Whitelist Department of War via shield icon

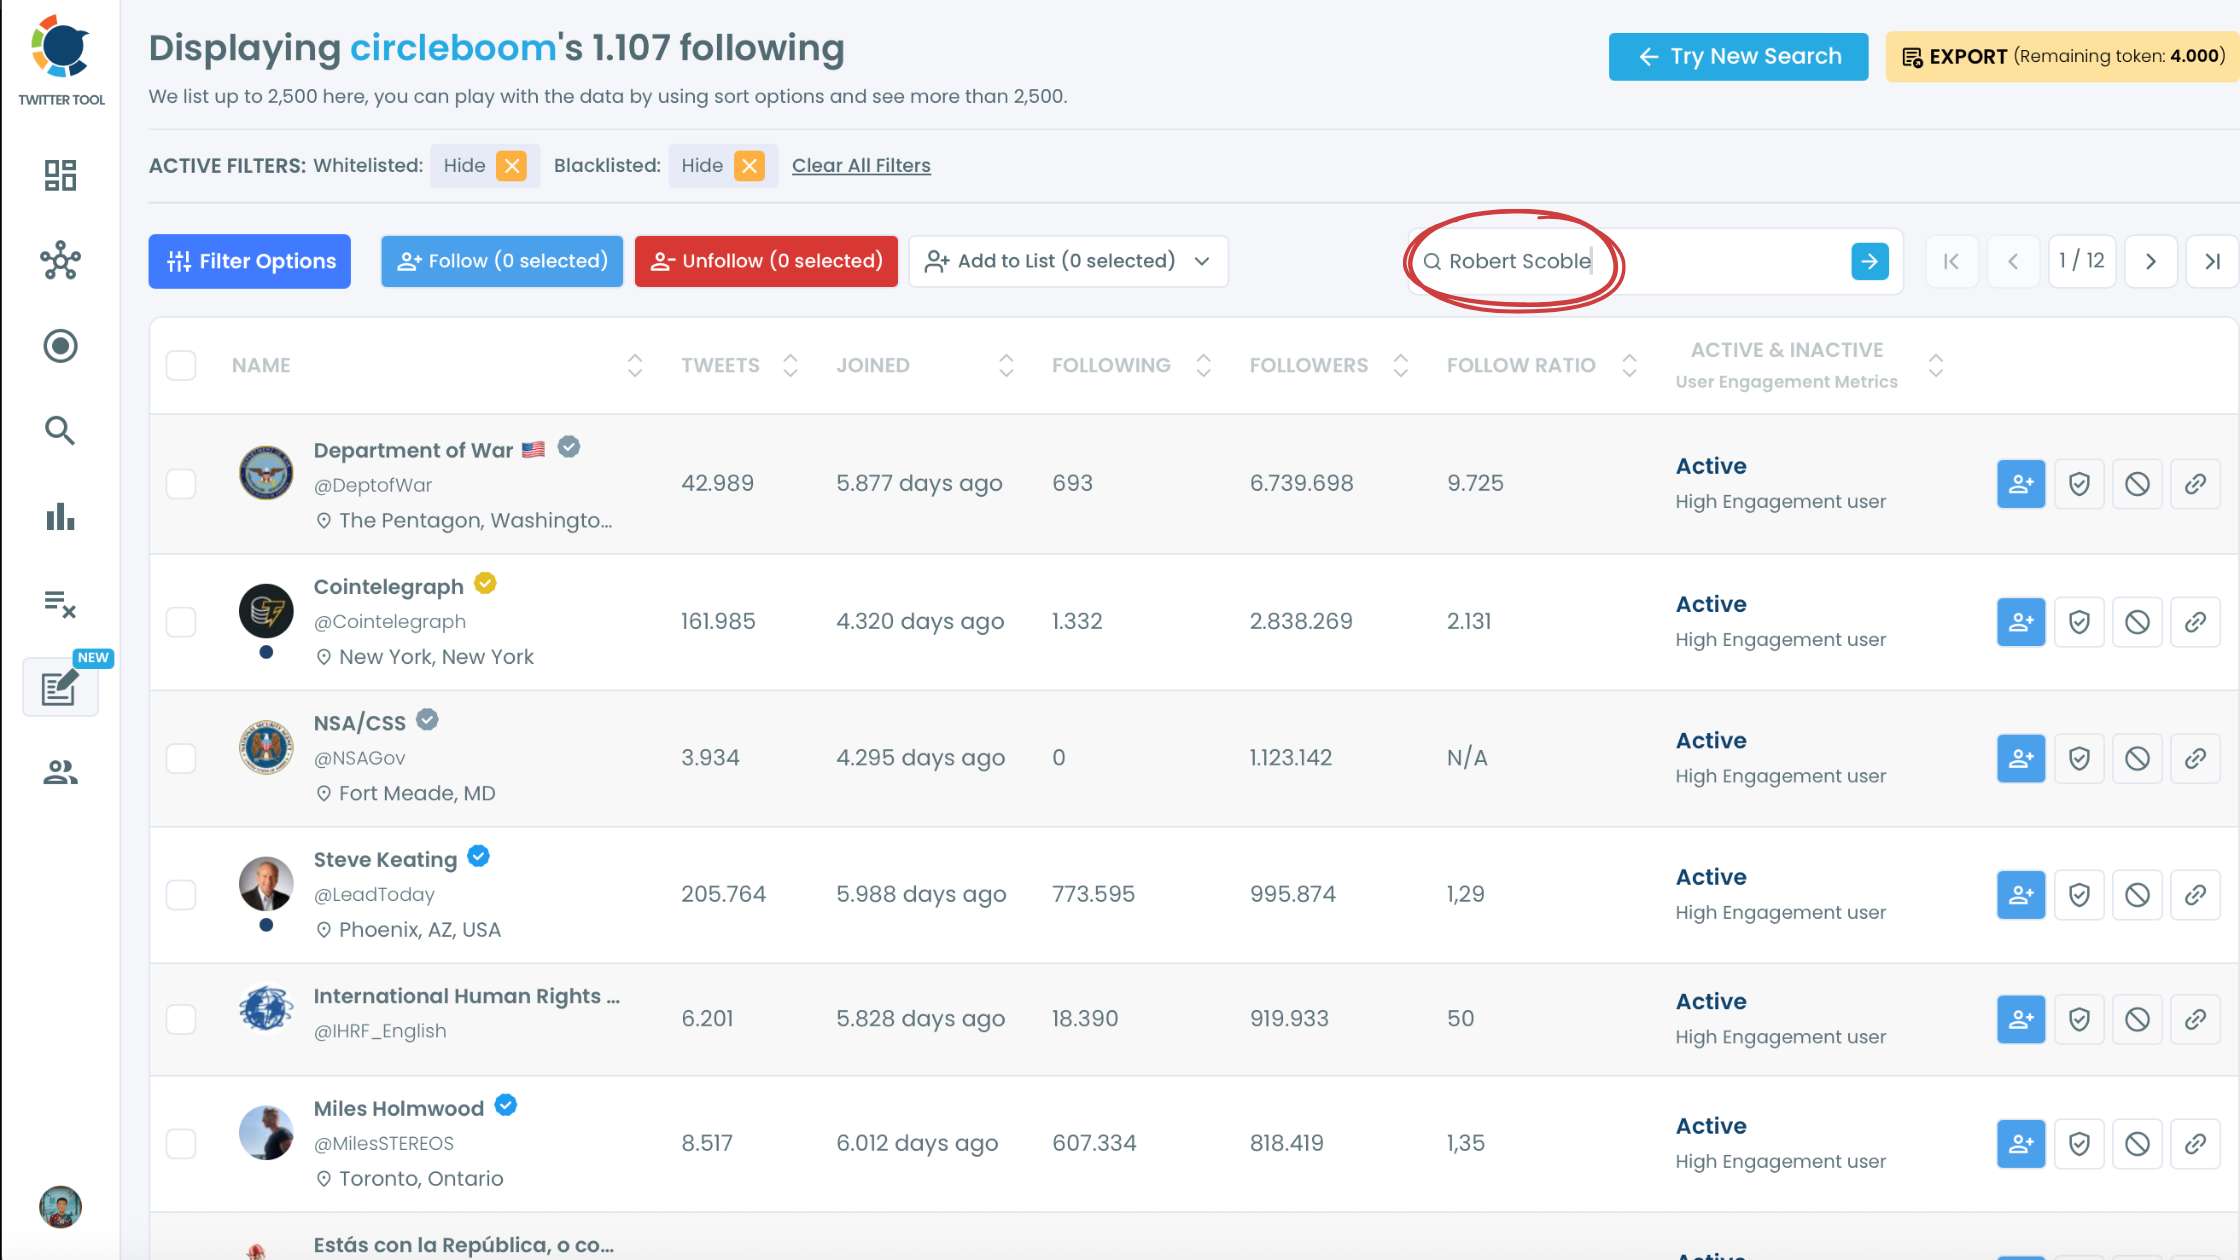point(2079,484)
